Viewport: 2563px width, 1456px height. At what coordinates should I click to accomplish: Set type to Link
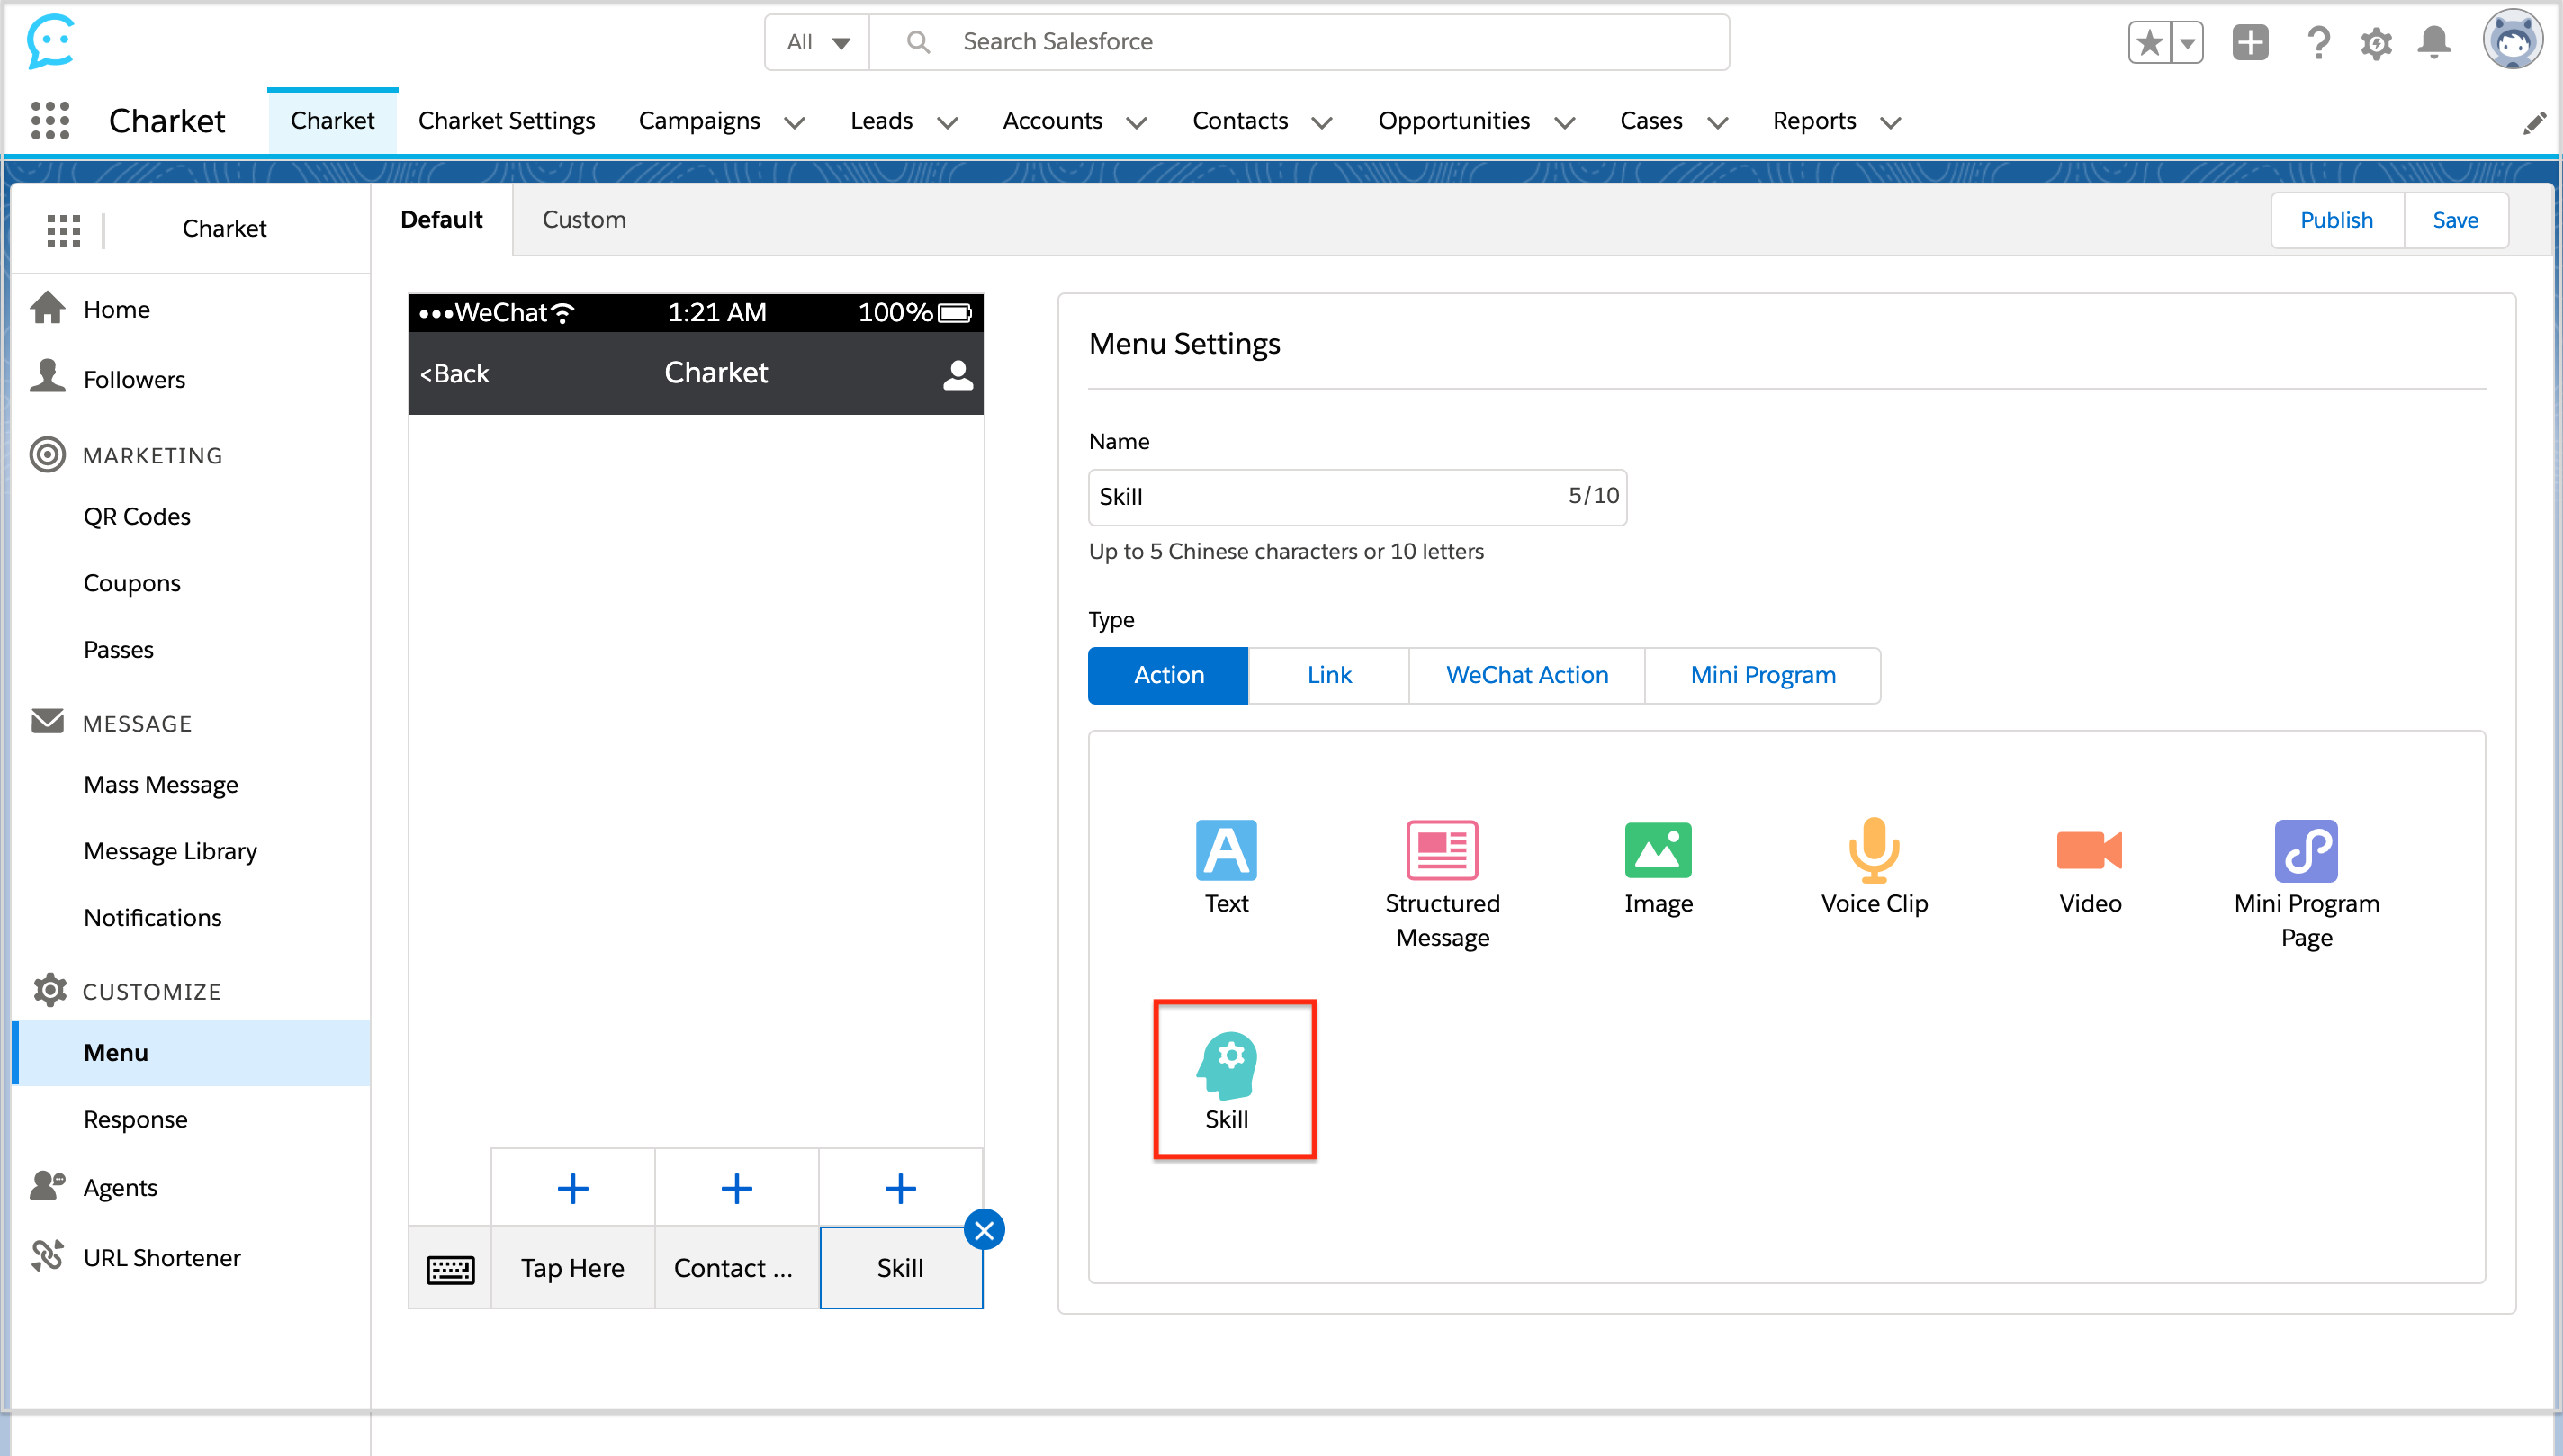pyautogui.click(x=1328, y=676)
